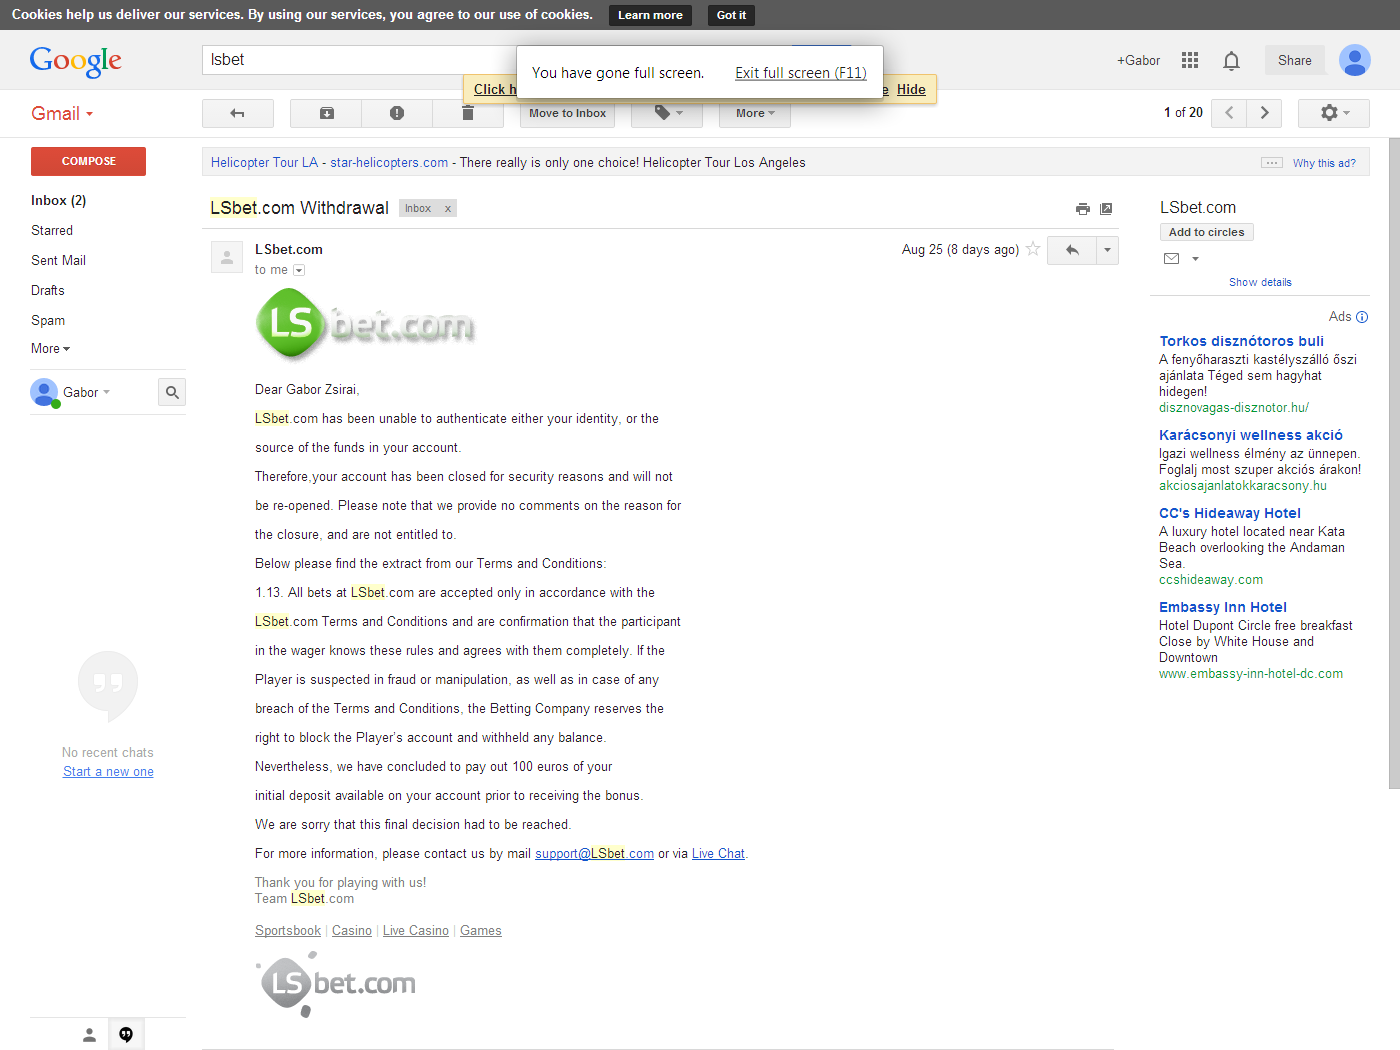The image size is (1400, 1050).
Task: Add LSbet.com to circles
Action: pos(1207,232)
